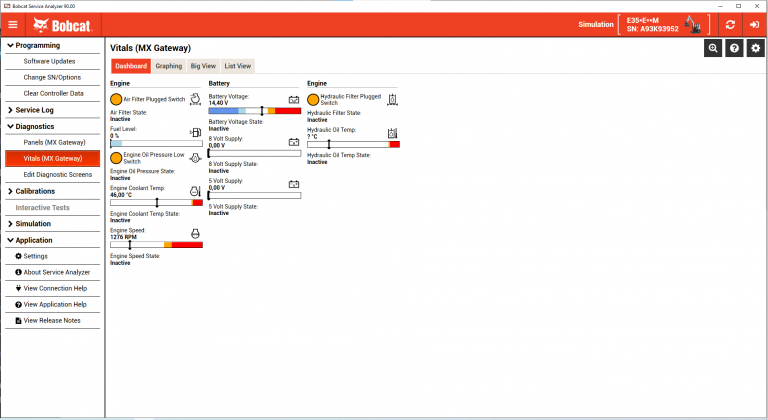Open the zoom magnifier tool
768x420 pixels.
point(713,48)
